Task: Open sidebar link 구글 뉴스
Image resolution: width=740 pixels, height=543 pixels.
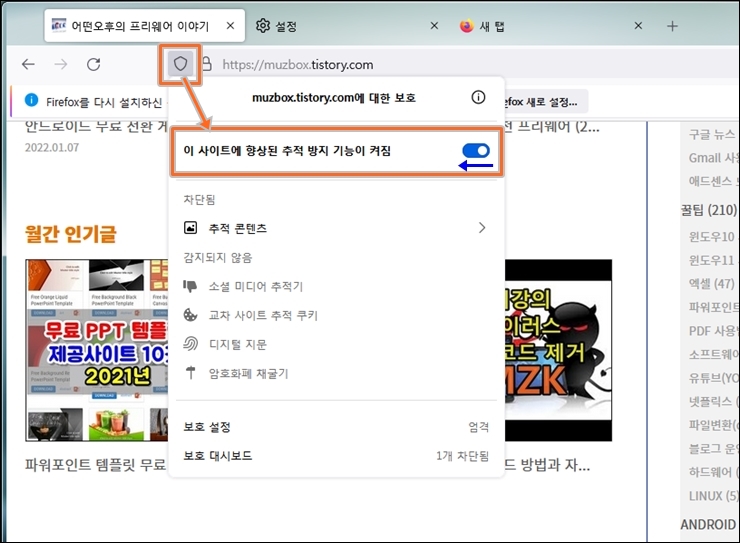Action: tap(712, 134)
